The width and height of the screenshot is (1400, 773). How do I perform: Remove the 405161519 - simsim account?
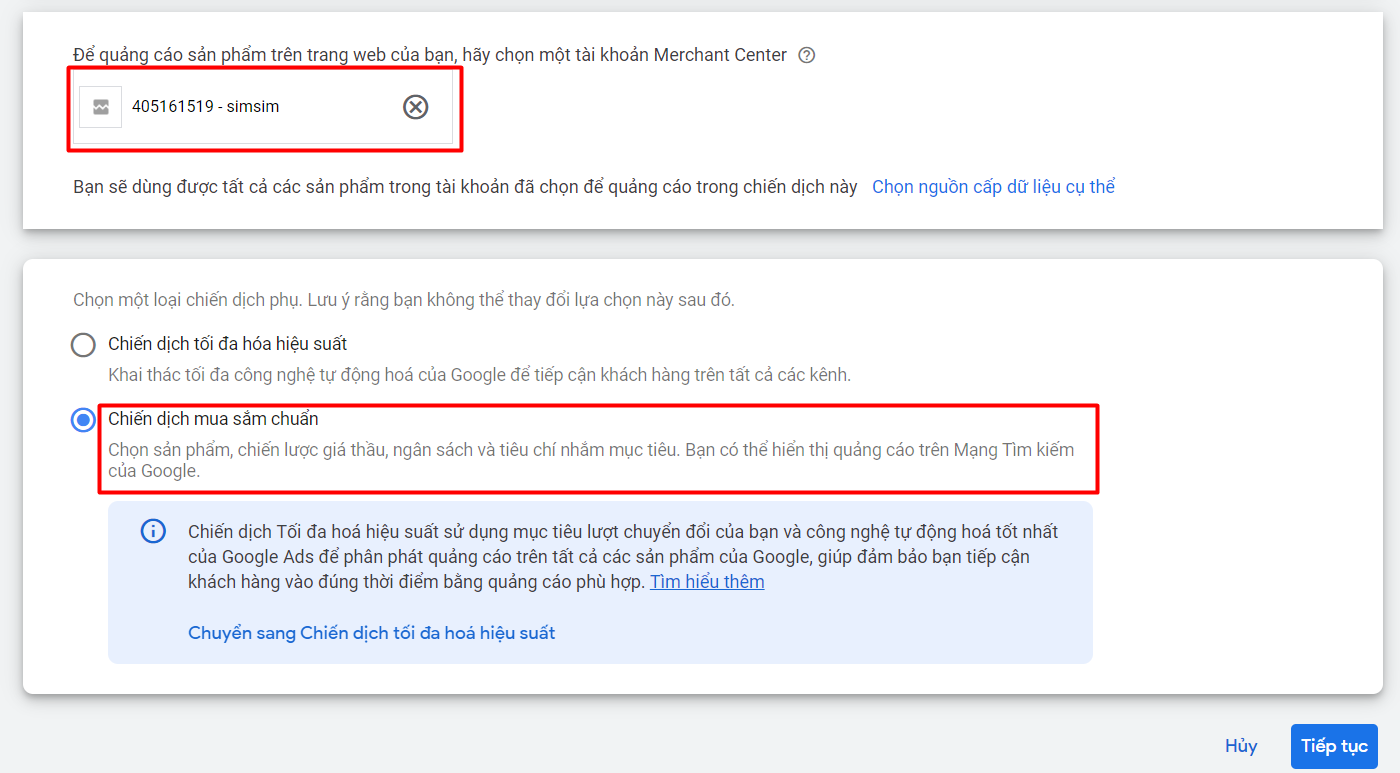pos(415,107)
